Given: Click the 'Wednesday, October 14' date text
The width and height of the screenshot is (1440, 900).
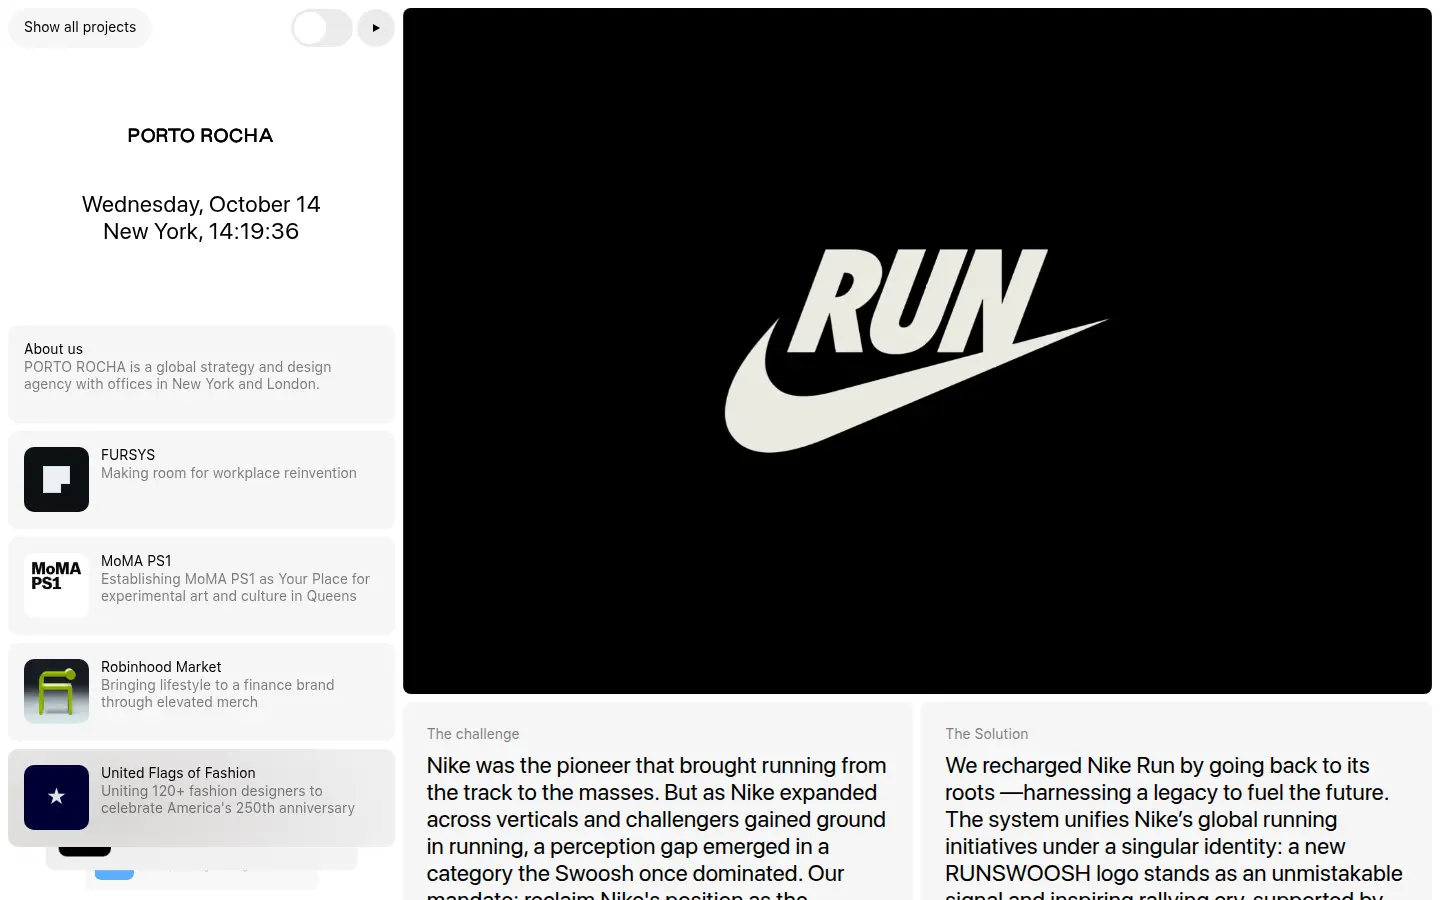Looking at the screenshot, I should [201, 204].
